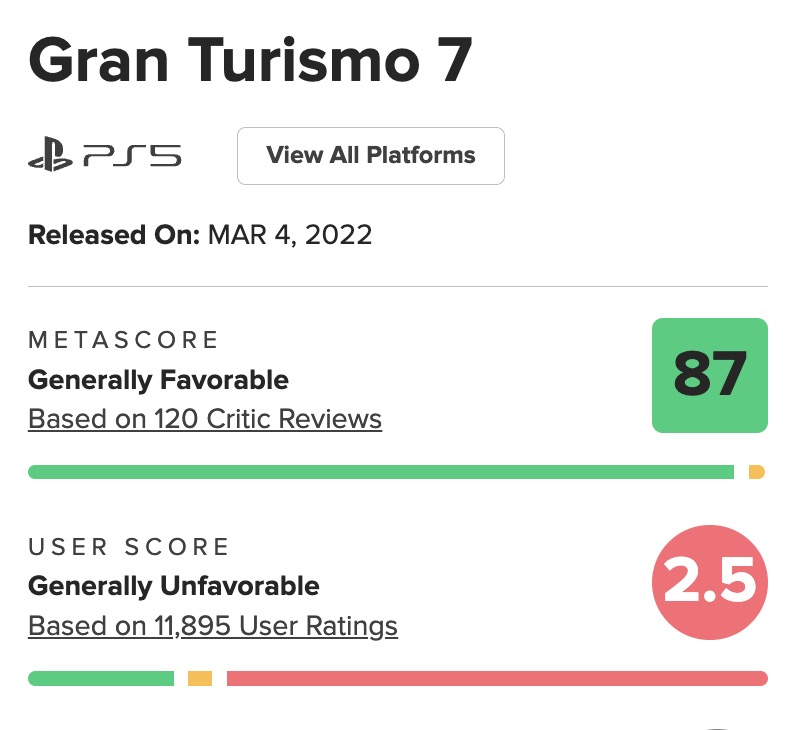Open the 120 Critic Reviews link
Screen dimensions: 790x730
click(x=205, y=418)
